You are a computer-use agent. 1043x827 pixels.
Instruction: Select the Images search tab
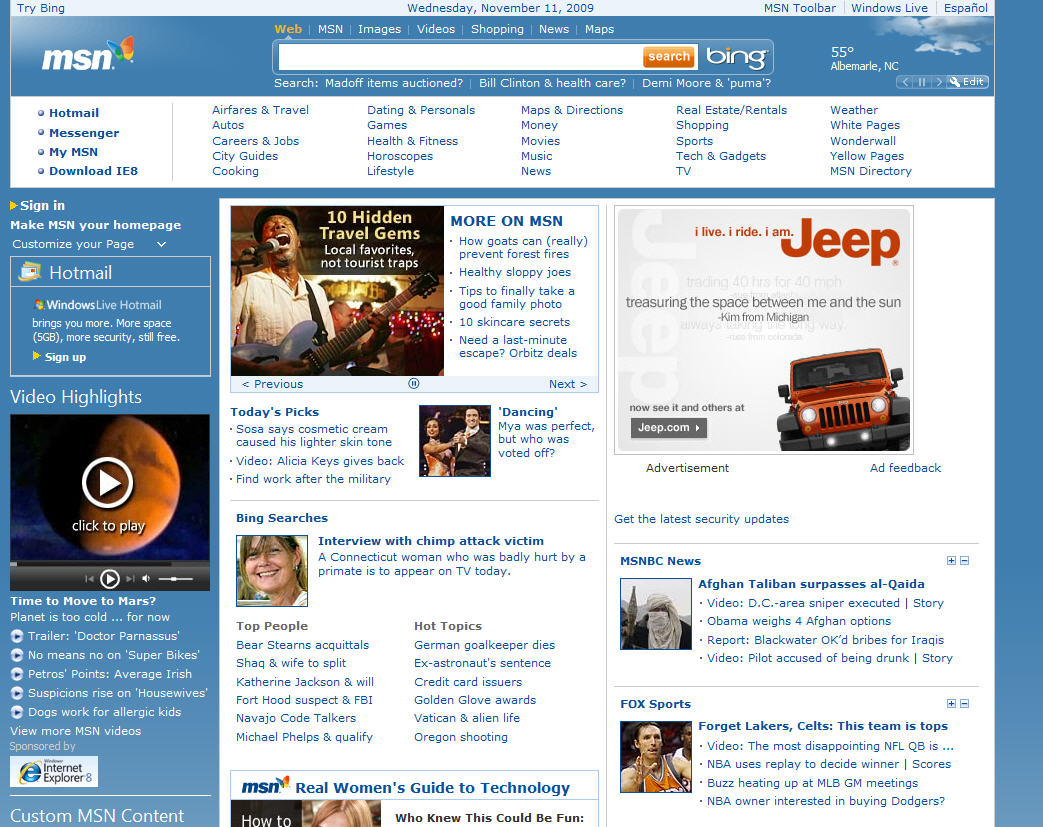point(379,29)
